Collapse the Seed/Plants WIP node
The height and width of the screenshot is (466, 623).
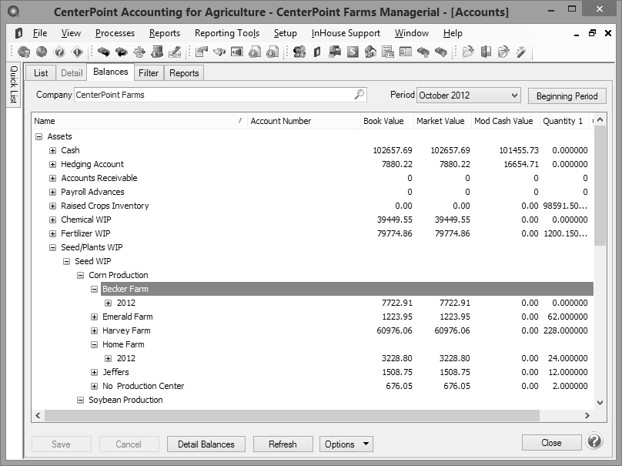point(52,248)
